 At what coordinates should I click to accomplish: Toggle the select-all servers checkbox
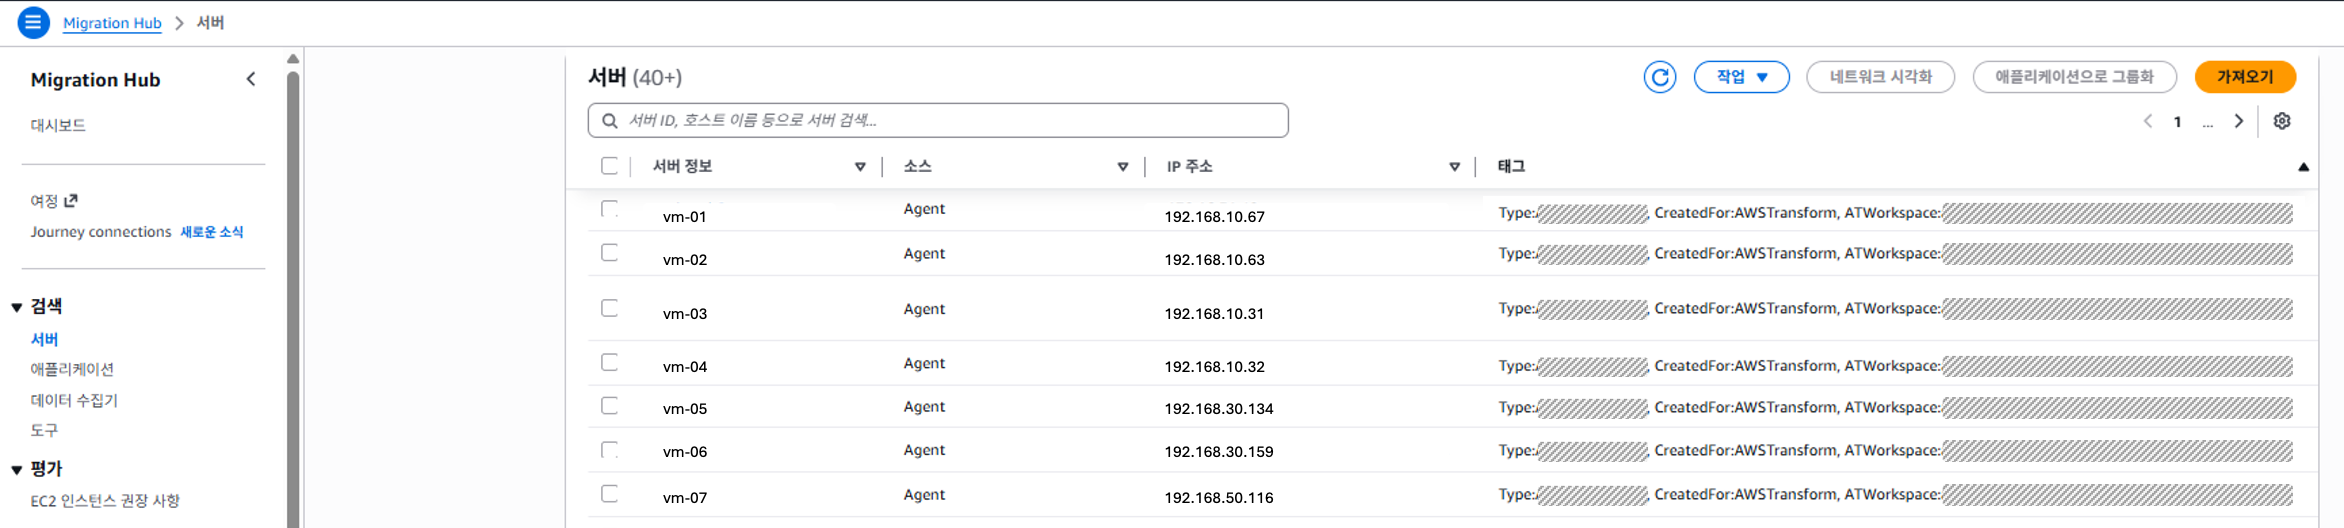click(609, 166)
